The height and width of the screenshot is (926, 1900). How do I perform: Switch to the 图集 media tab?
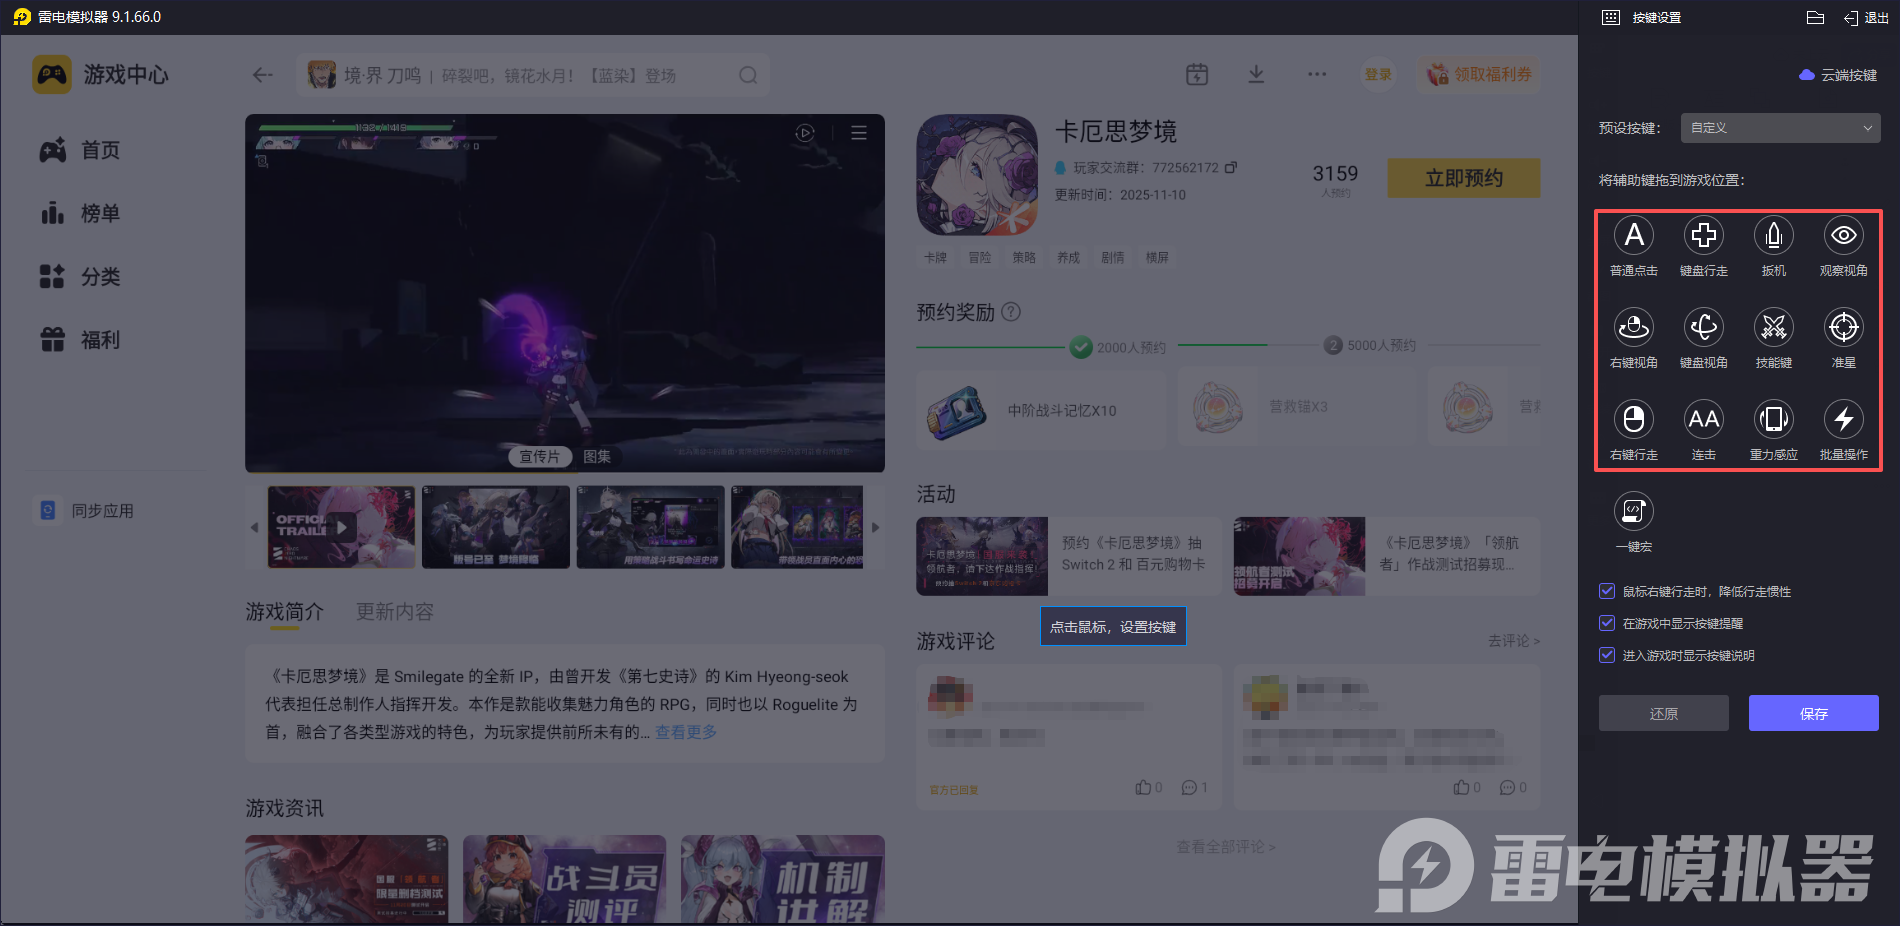click(597, 456)
